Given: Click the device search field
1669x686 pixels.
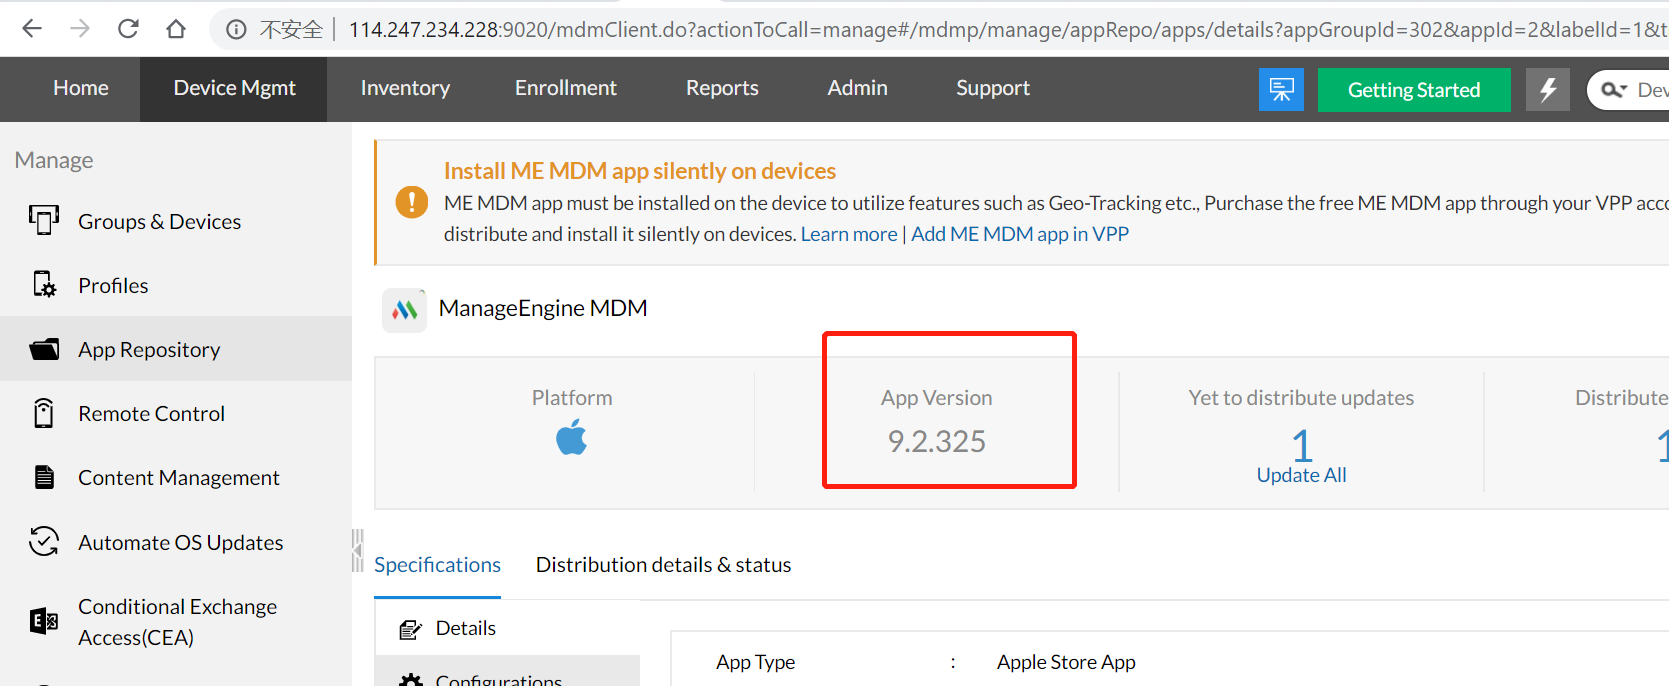Looking at the screenshot, I should pyautogui.click(x=1652, y=90).
